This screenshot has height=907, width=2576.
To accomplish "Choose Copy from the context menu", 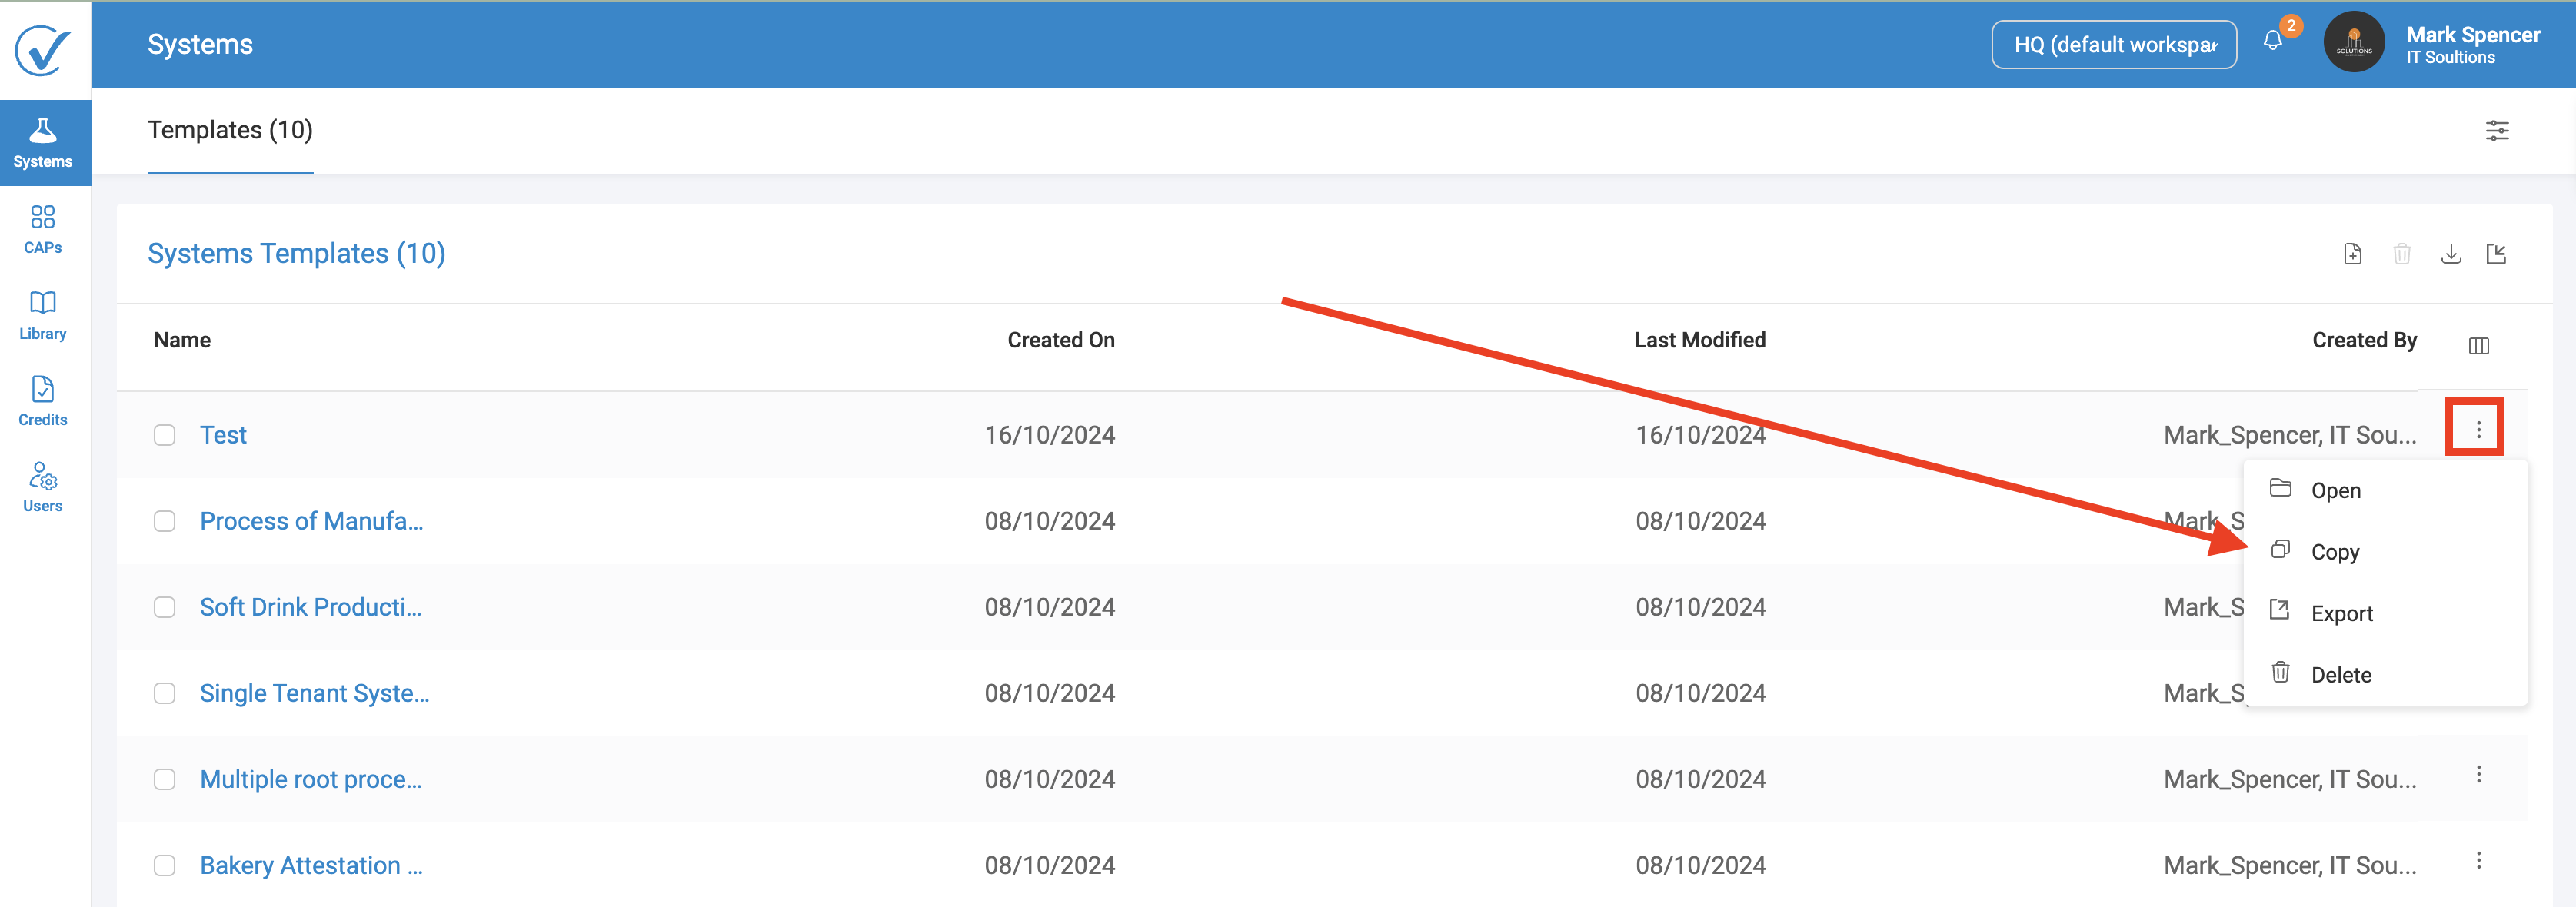I will pyautogui.click(x=2386, y=552).
